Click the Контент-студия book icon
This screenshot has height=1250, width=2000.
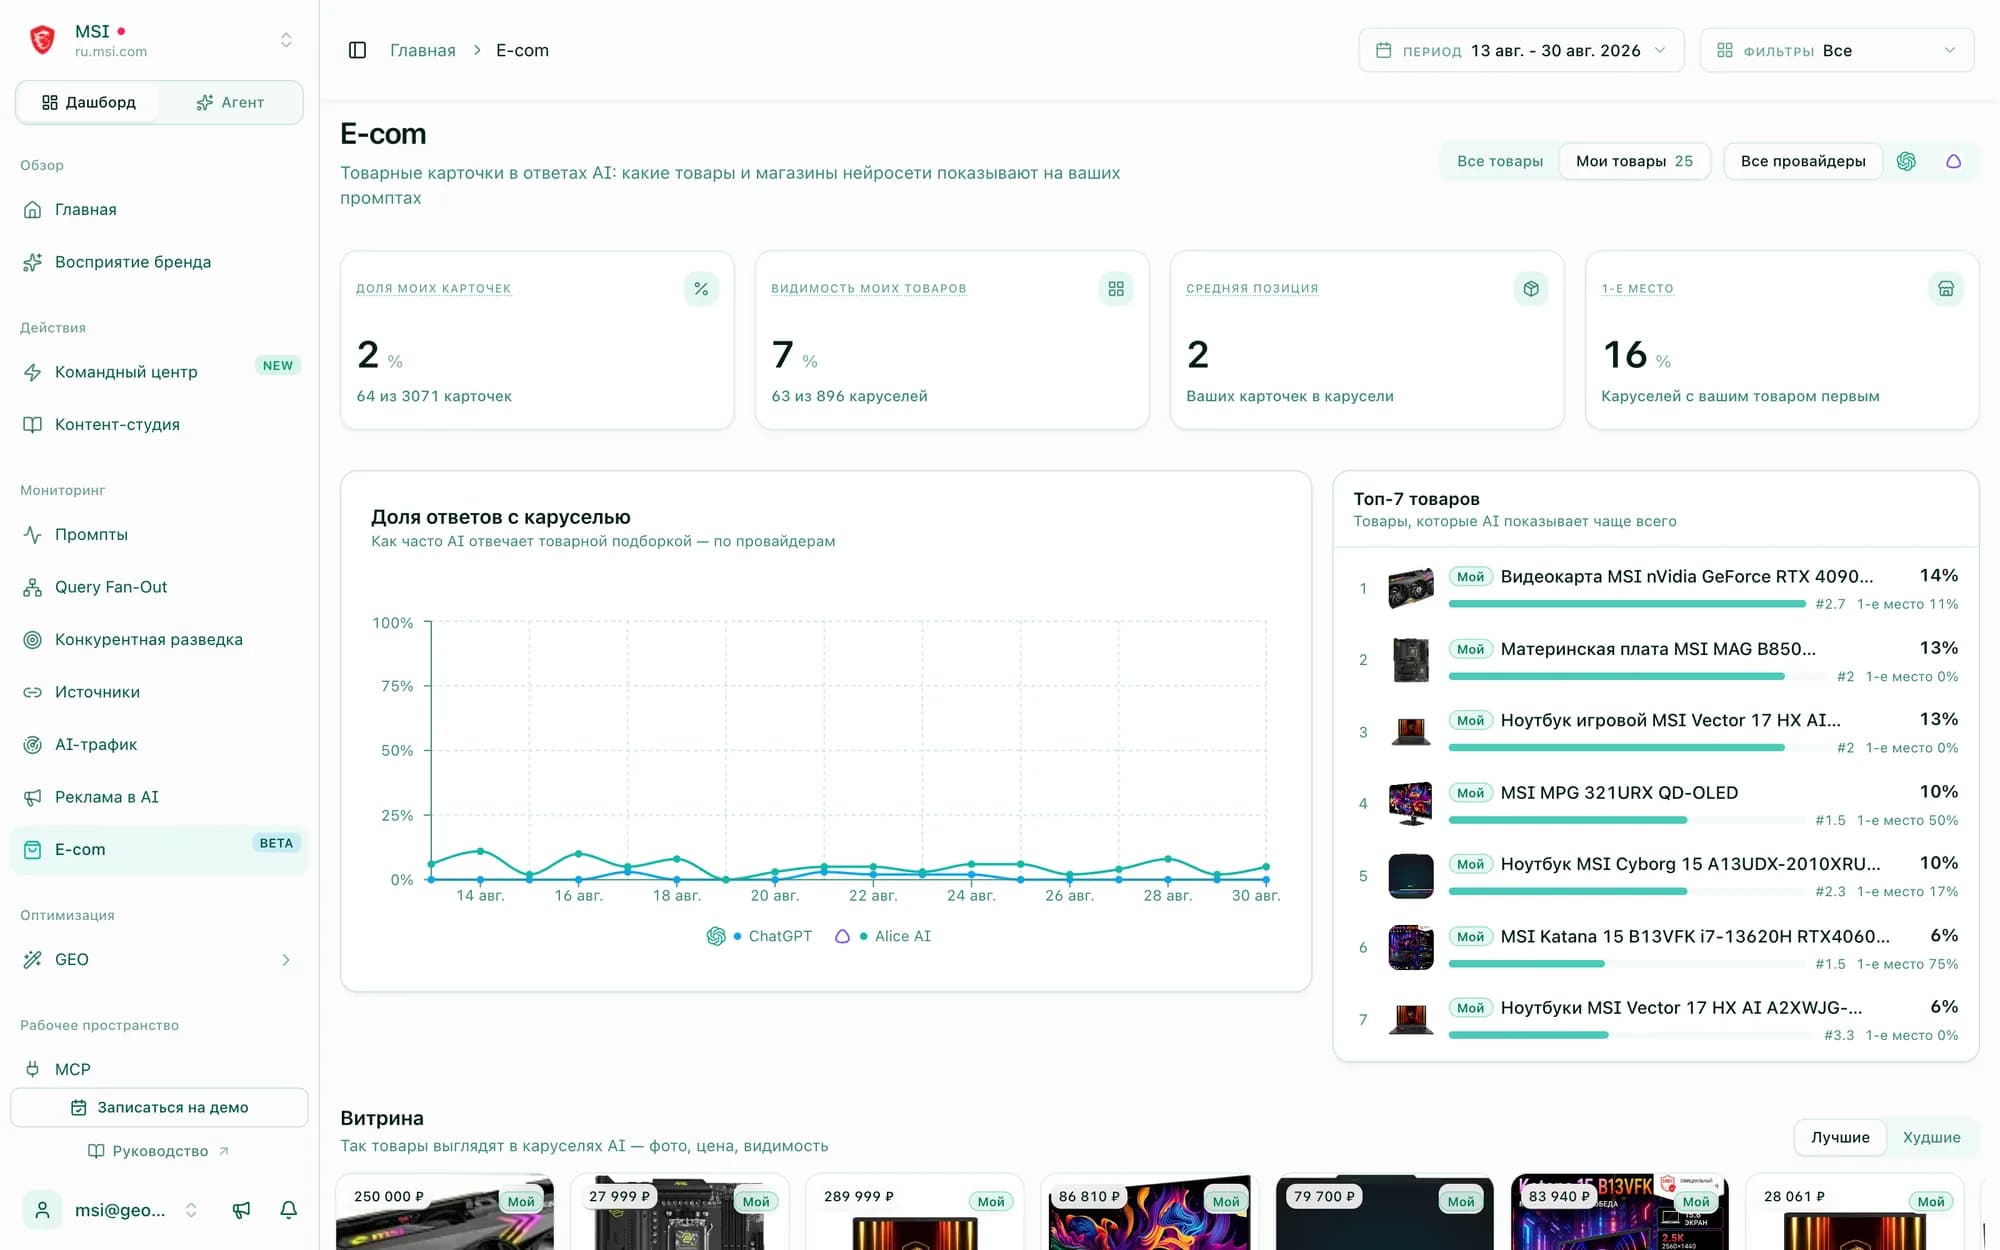[x=33, y=425]
